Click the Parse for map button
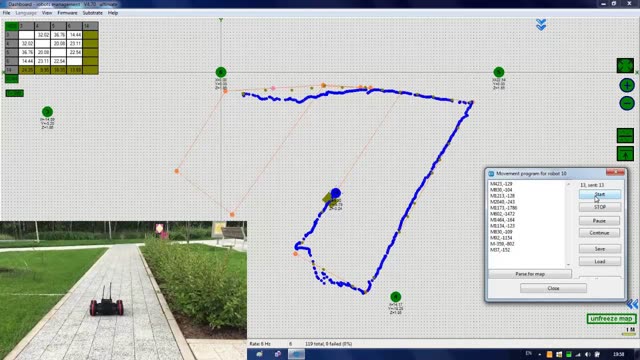Screen dimensions: 640x360 (530, 274)
